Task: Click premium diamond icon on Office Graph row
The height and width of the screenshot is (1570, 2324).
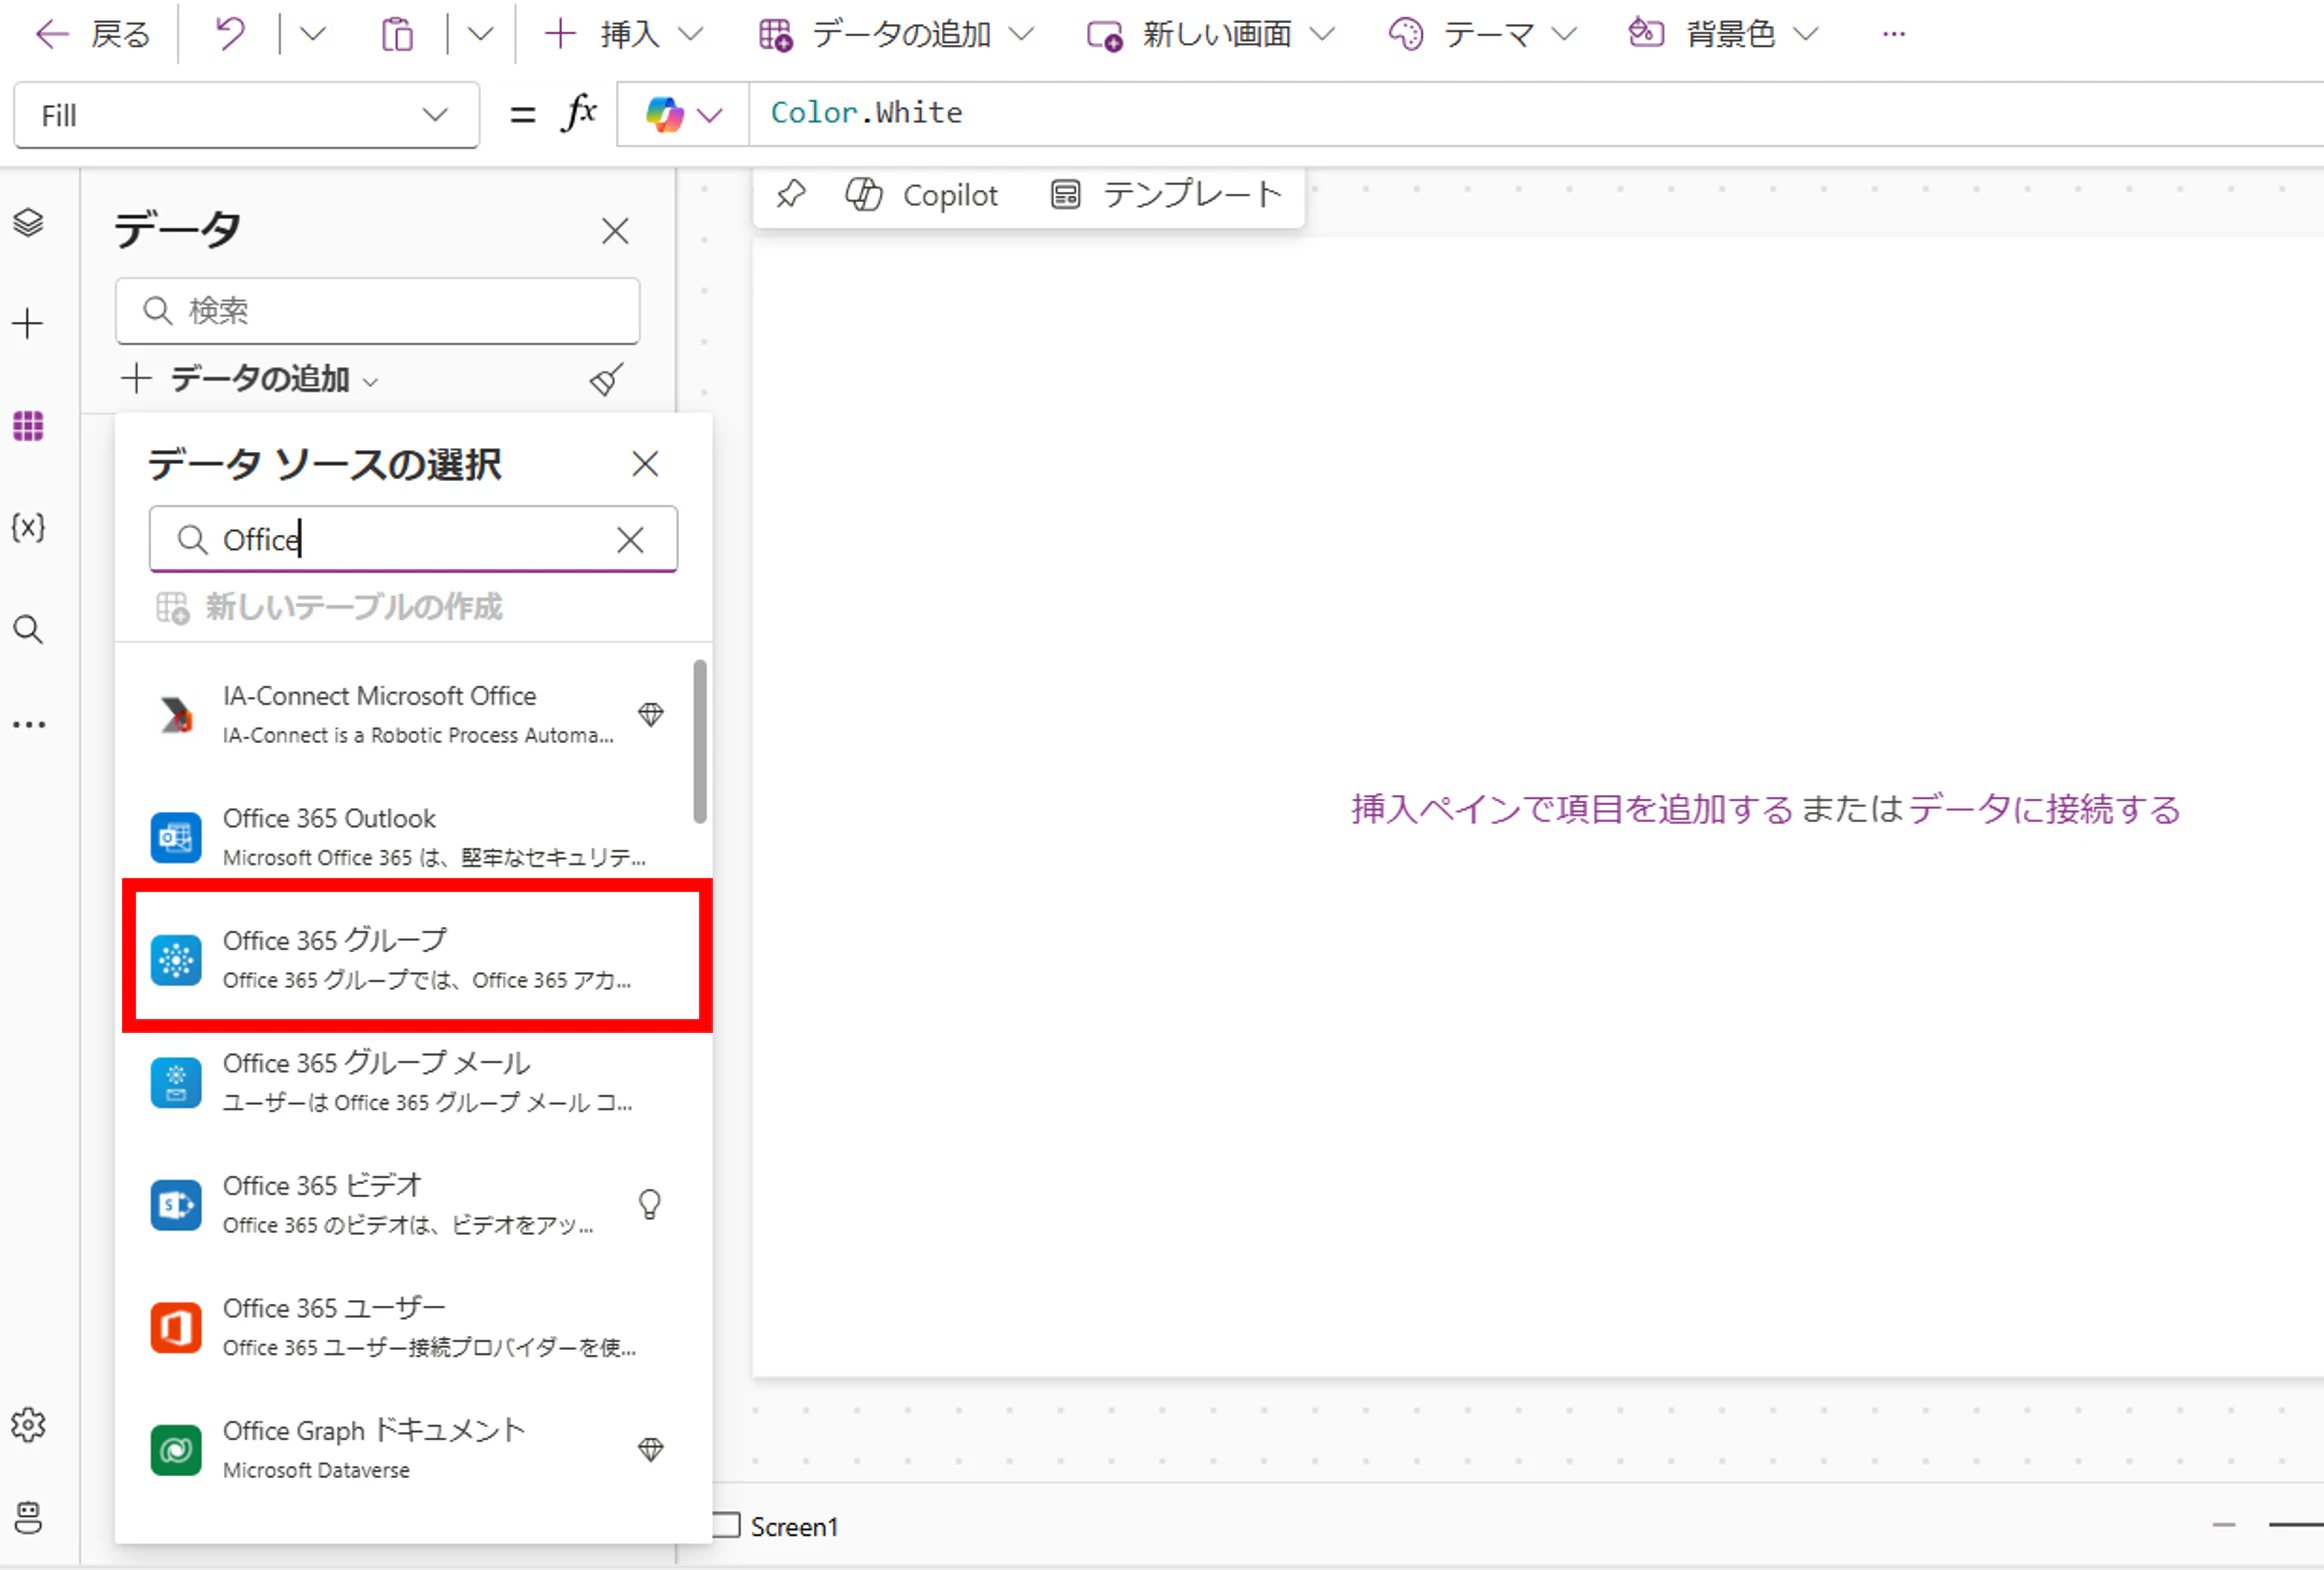Action: (x=651, y=1449)
